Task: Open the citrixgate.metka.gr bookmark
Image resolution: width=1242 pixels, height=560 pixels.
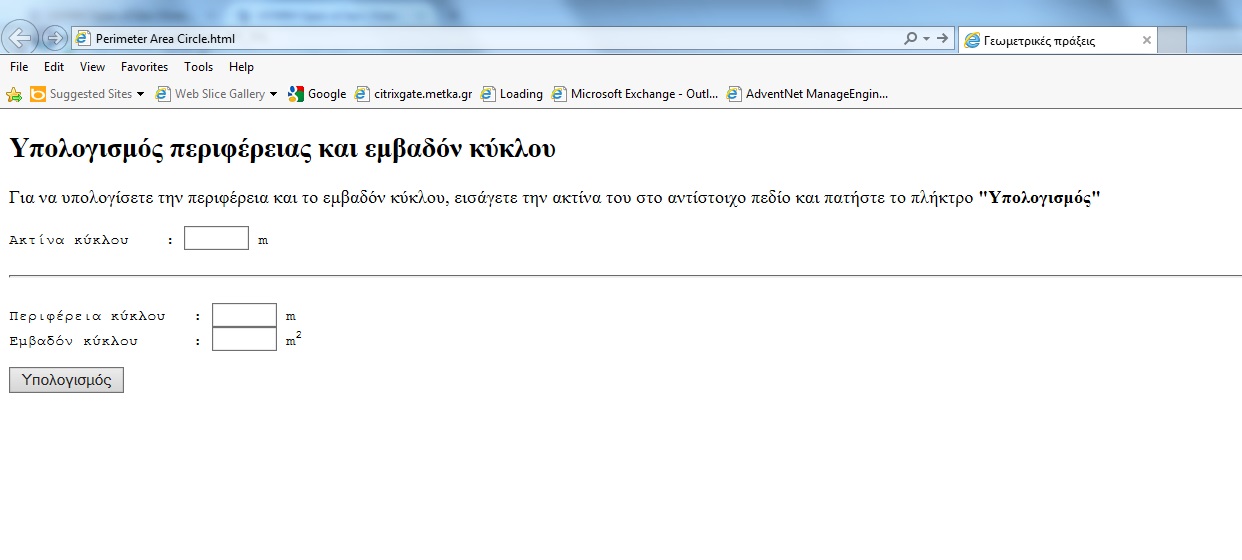Action: coord(413,94)
